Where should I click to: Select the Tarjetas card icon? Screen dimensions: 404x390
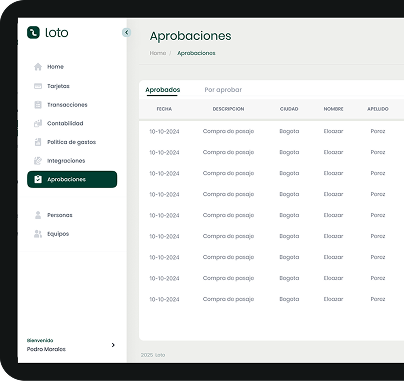coord(38,86)
